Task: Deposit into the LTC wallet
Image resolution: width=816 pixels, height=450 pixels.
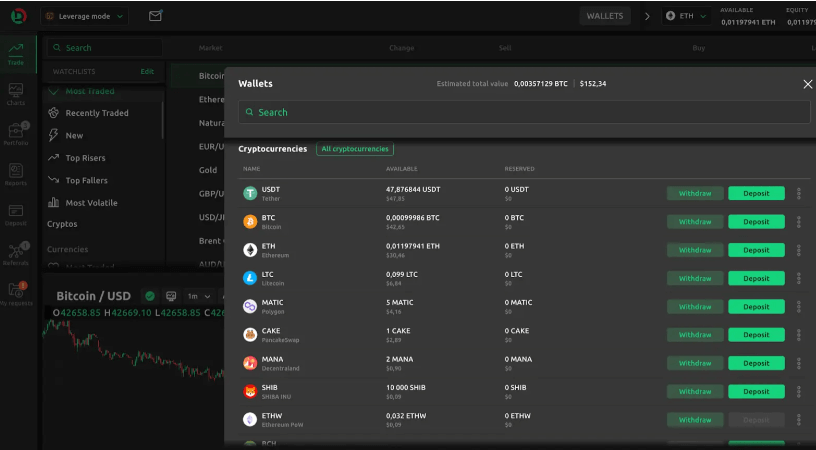Action: click(x=756, y=278)
